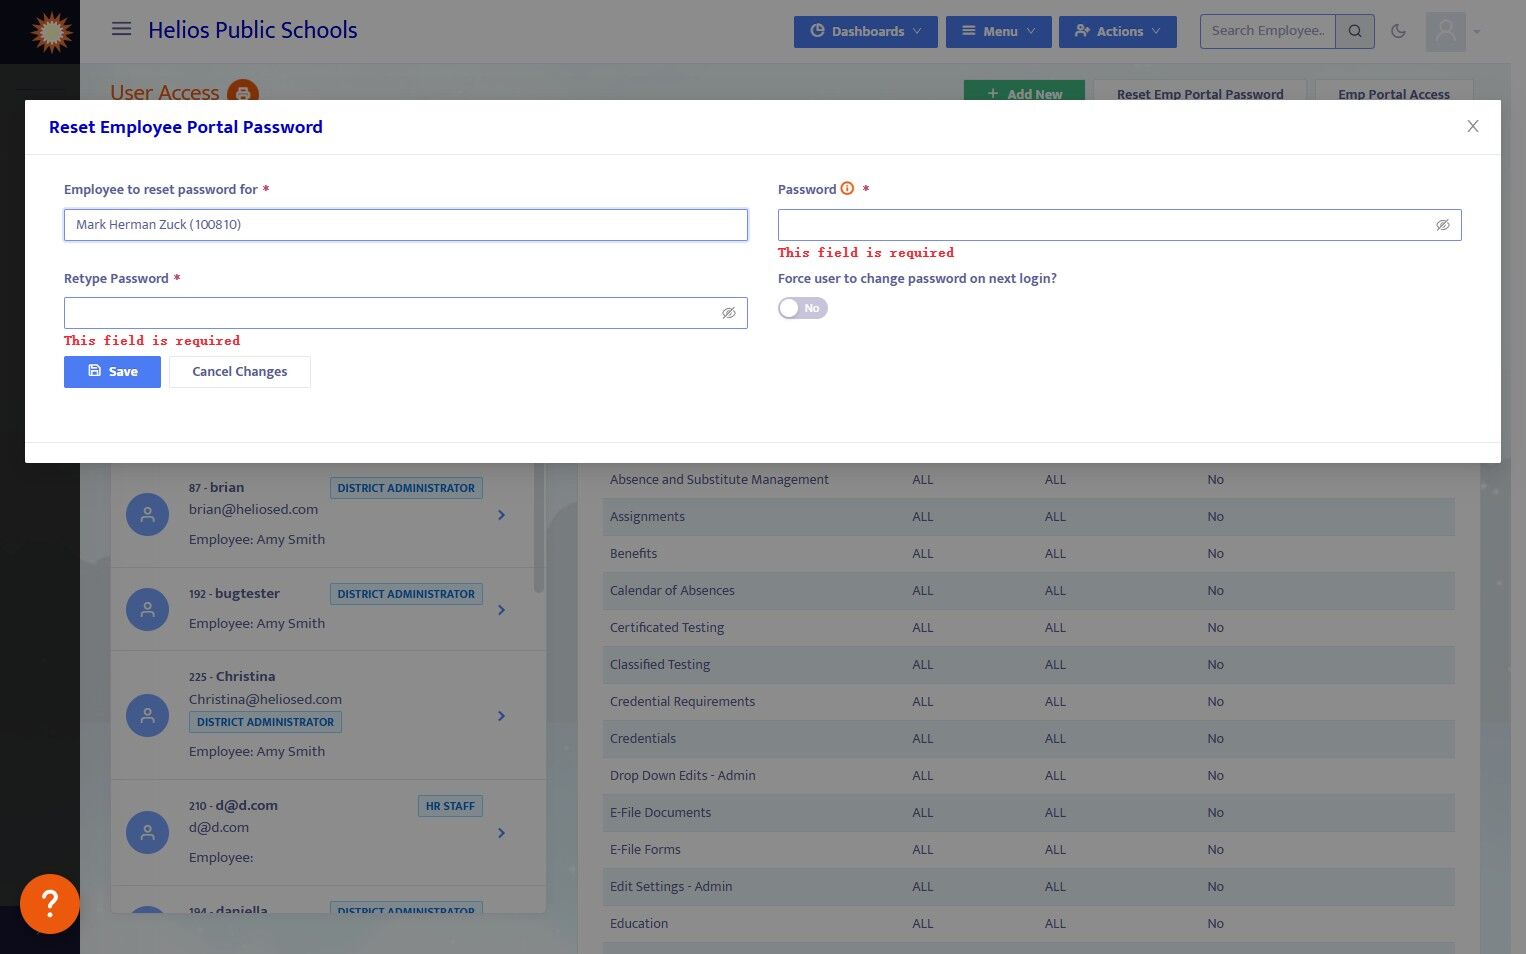The width and height of the screenshot is (1526, 954).
Task: Click Christina@heliosed.com email text
Action: [265, 700]
